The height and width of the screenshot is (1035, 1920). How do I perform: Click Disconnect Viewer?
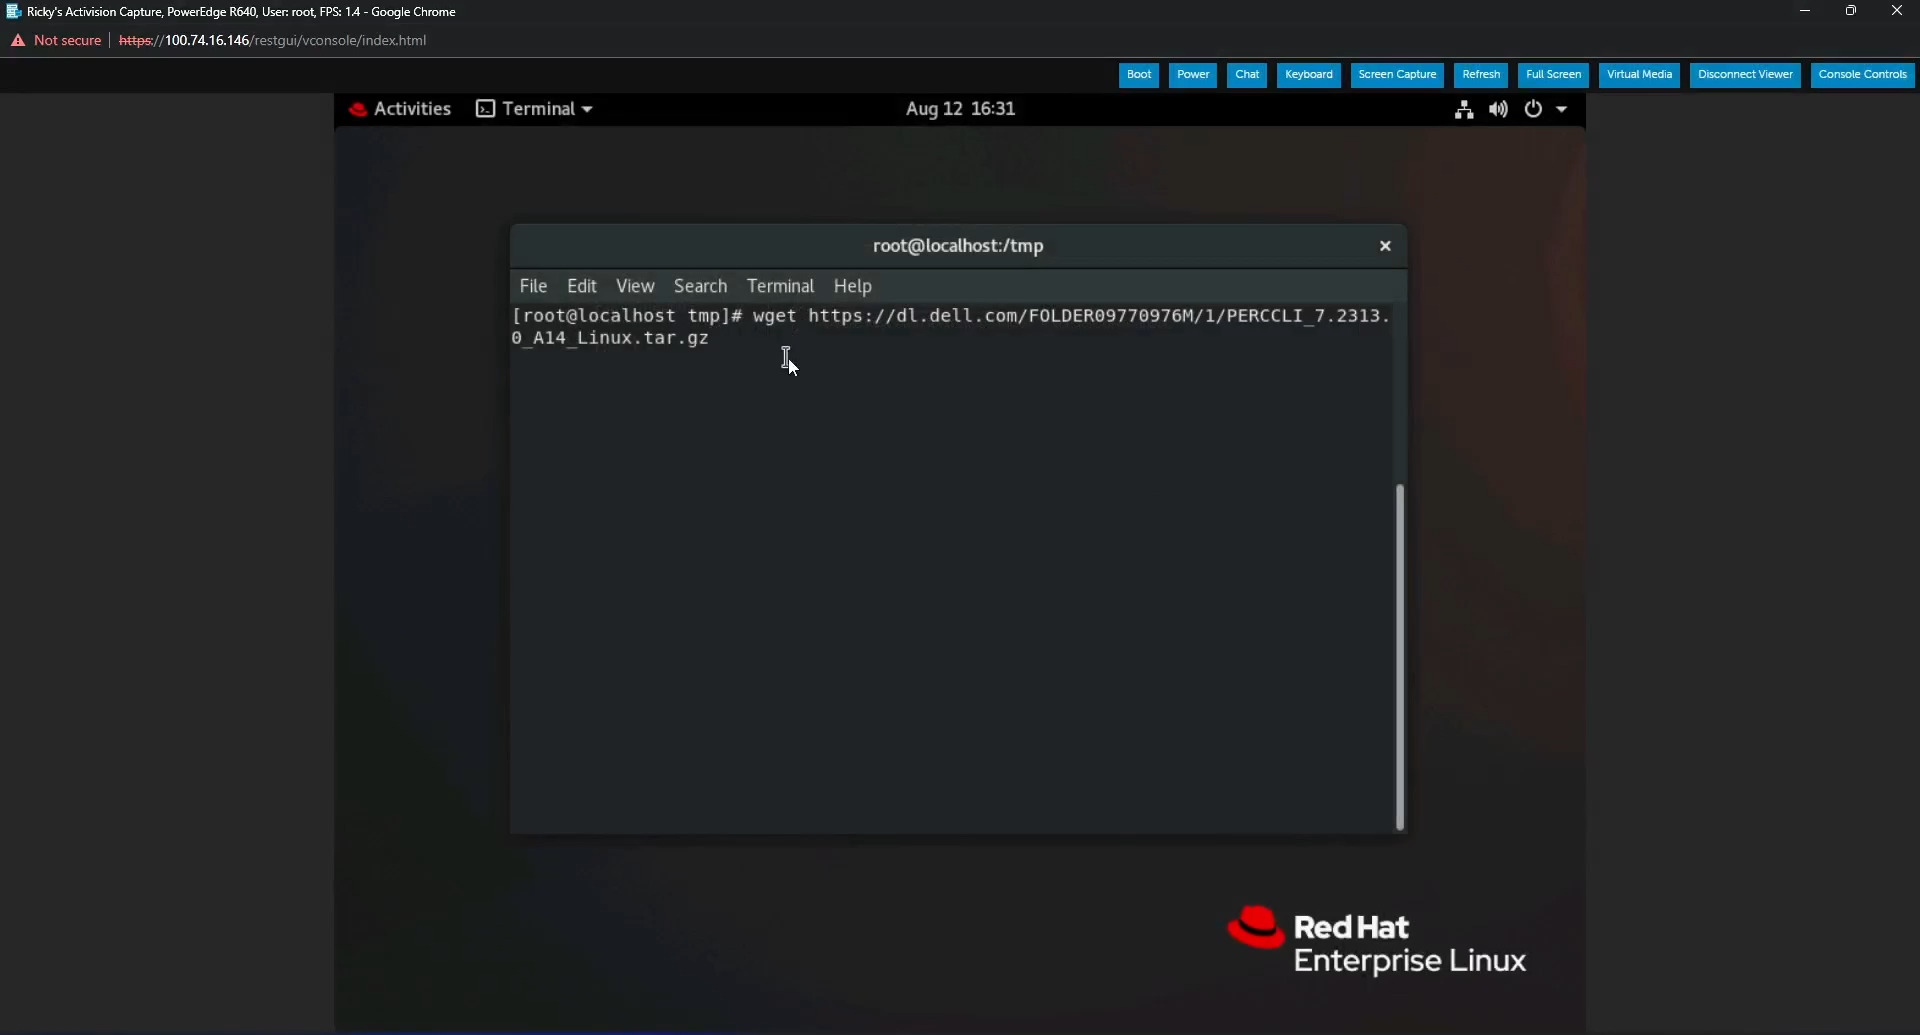pyautogui.click(x=1745, y=74)
